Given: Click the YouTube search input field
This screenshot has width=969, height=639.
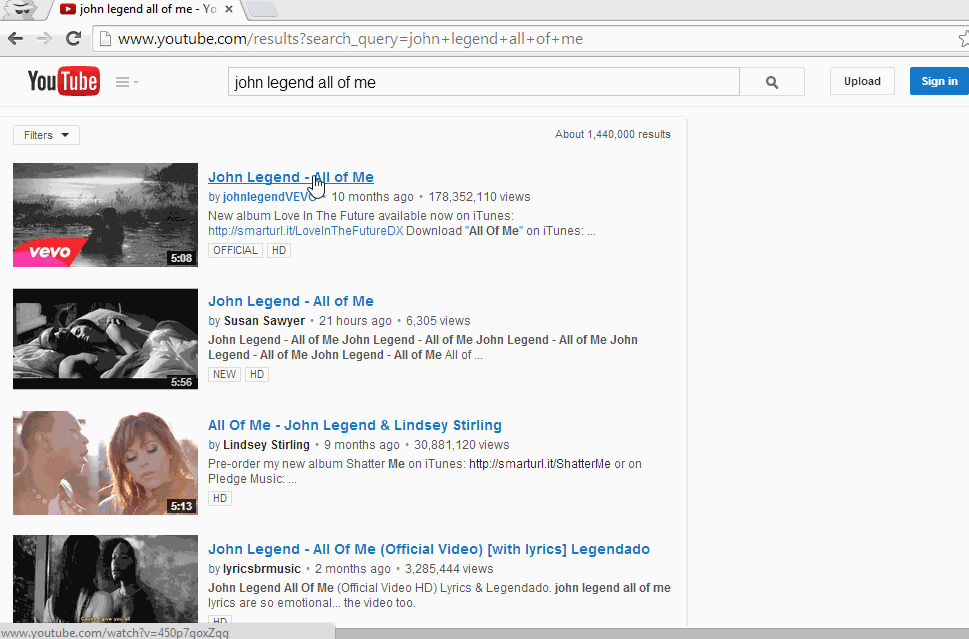Looking at the screenshot, I should pos(483,82).
